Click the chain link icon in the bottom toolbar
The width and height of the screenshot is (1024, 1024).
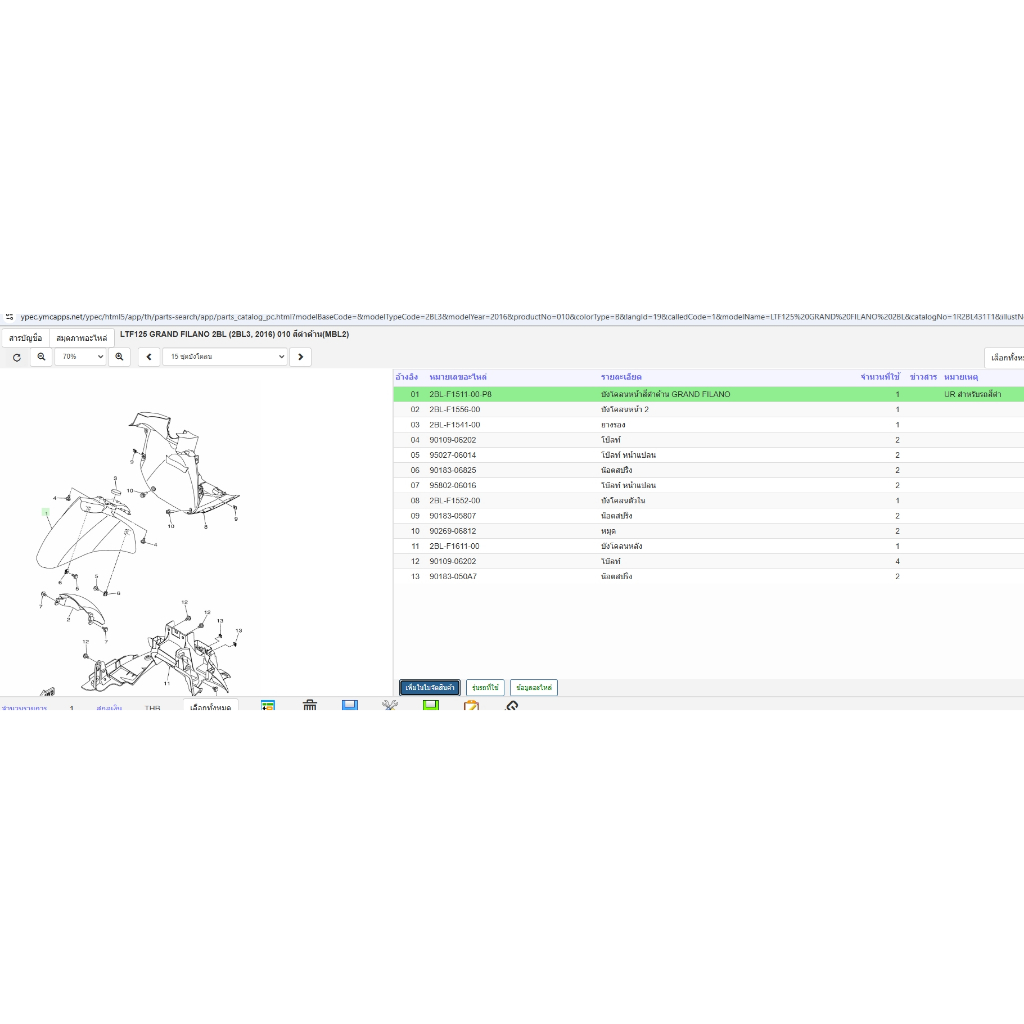pyautogui.click(x=512, y=705)
